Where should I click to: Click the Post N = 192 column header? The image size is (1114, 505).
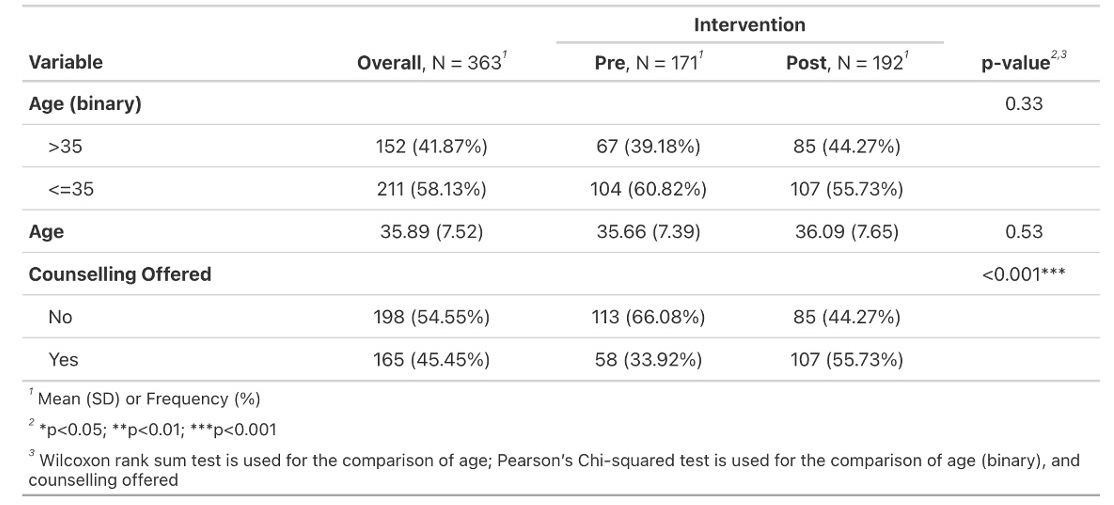tap(847, 63)
